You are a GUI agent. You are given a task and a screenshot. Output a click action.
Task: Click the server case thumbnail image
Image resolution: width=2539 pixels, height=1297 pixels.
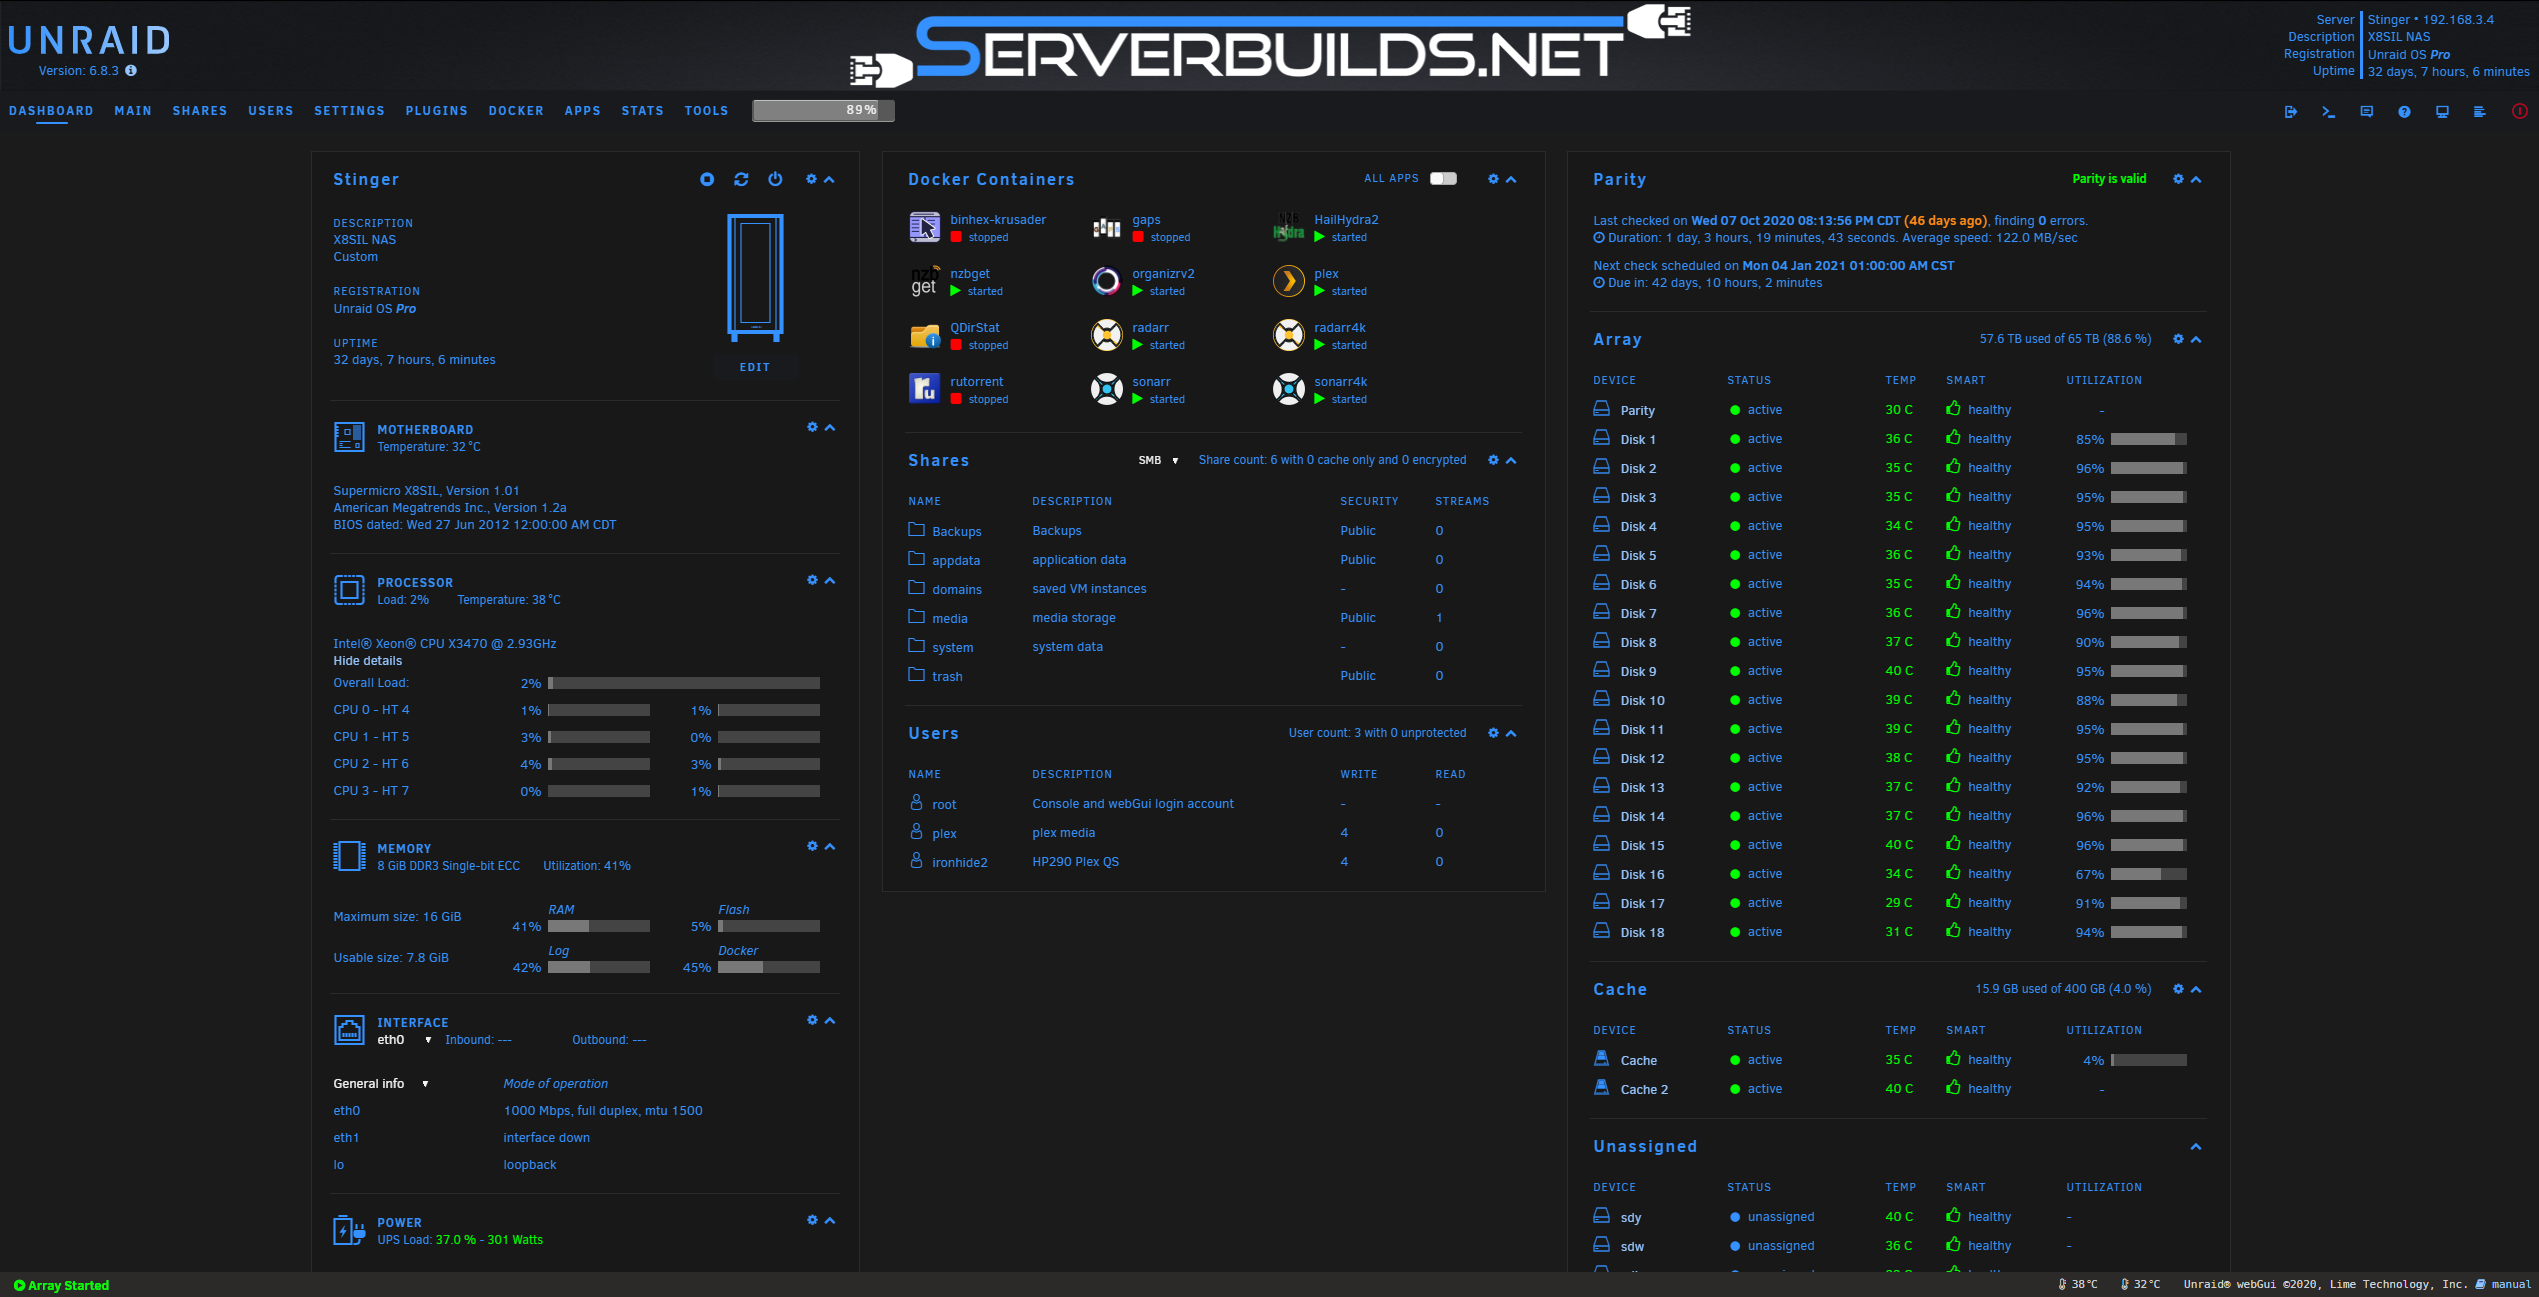point(755,278)
